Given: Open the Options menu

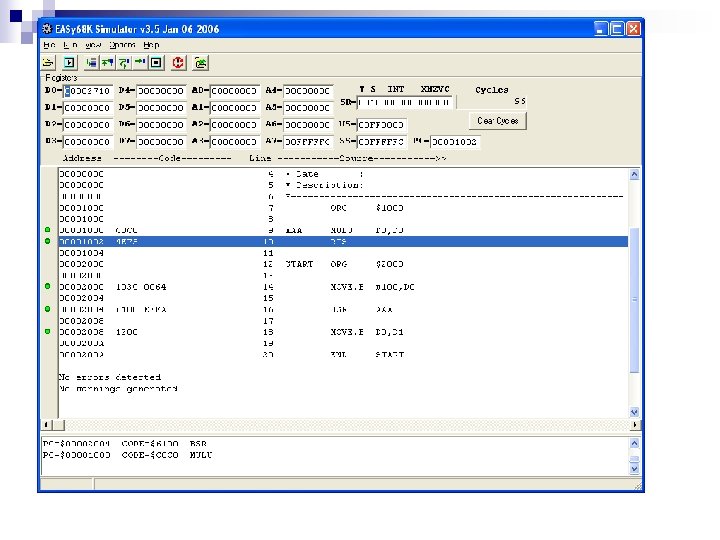Looking at the screenshot, I should [x=122, y=45].
